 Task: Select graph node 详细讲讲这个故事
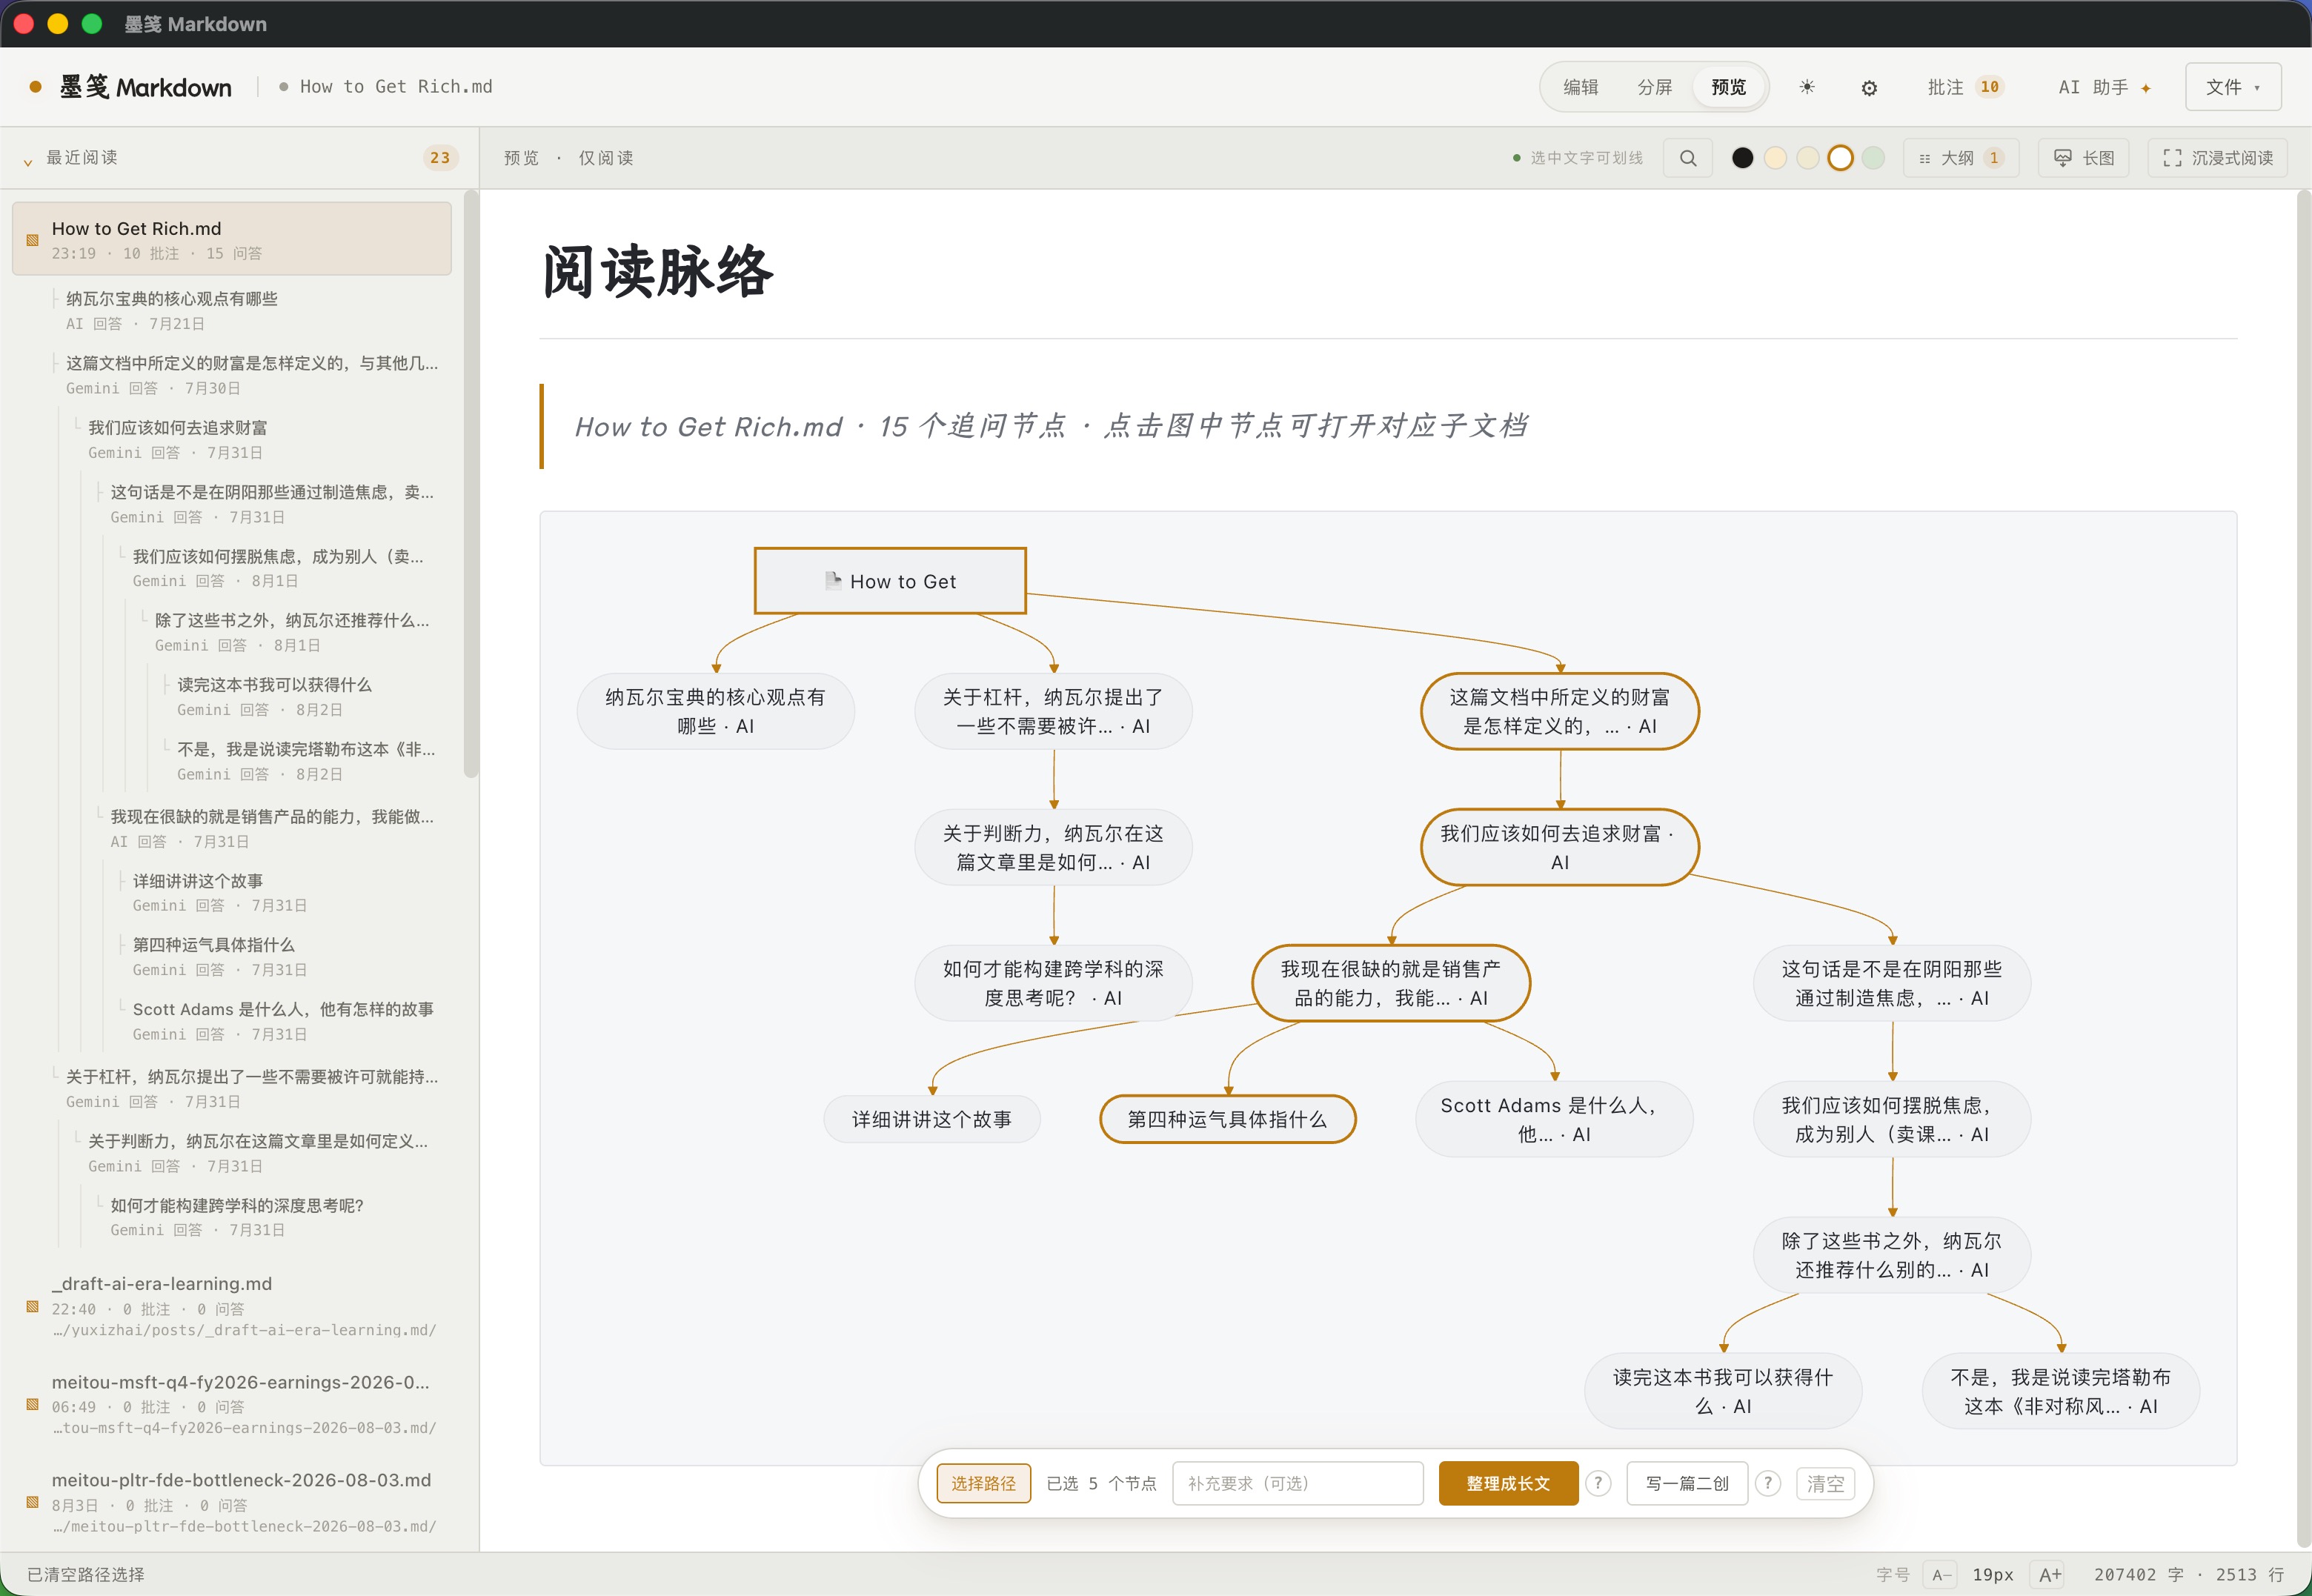(x=931, y=1119)
